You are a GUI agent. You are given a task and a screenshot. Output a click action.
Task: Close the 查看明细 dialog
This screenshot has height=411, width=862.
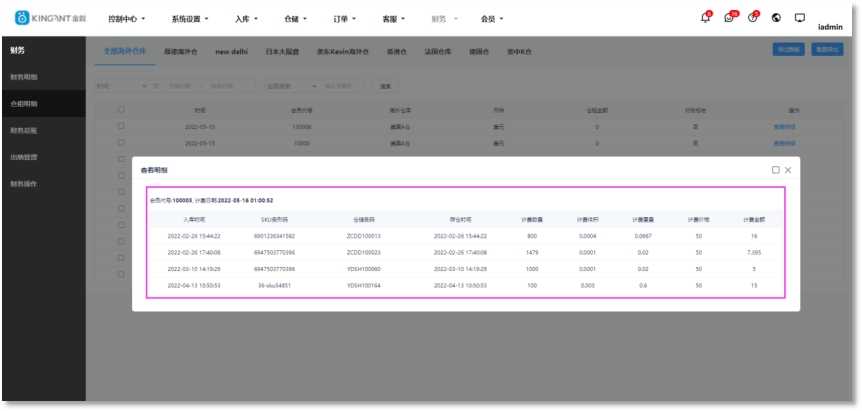788,170
